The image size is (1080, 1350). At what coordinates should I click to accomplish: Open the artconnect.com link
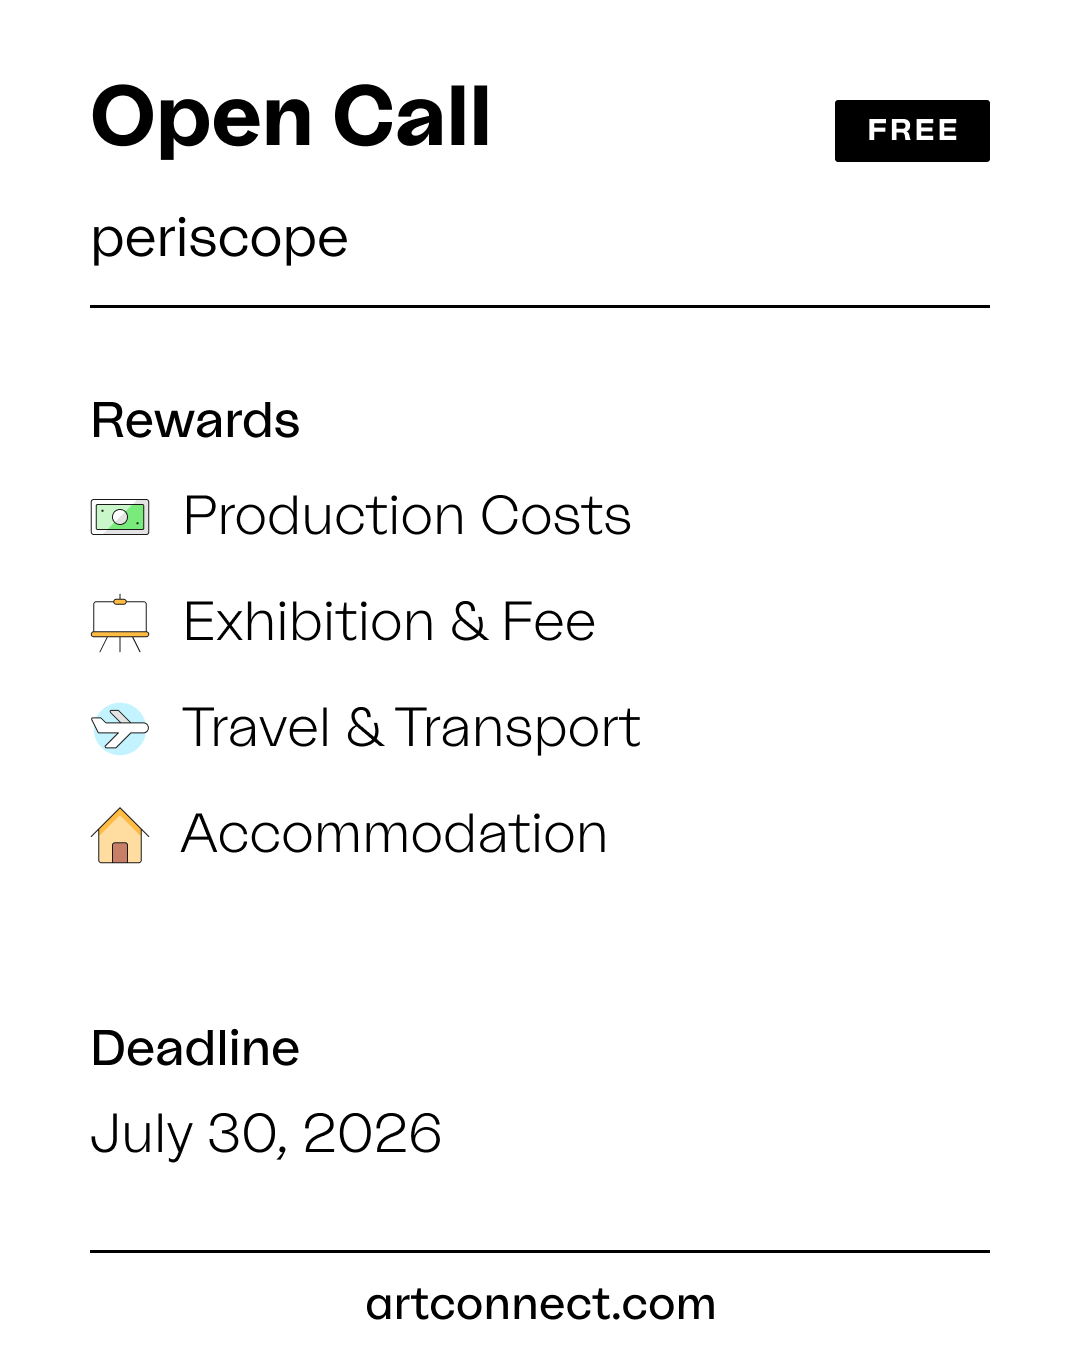click(x=540, y=1304)
